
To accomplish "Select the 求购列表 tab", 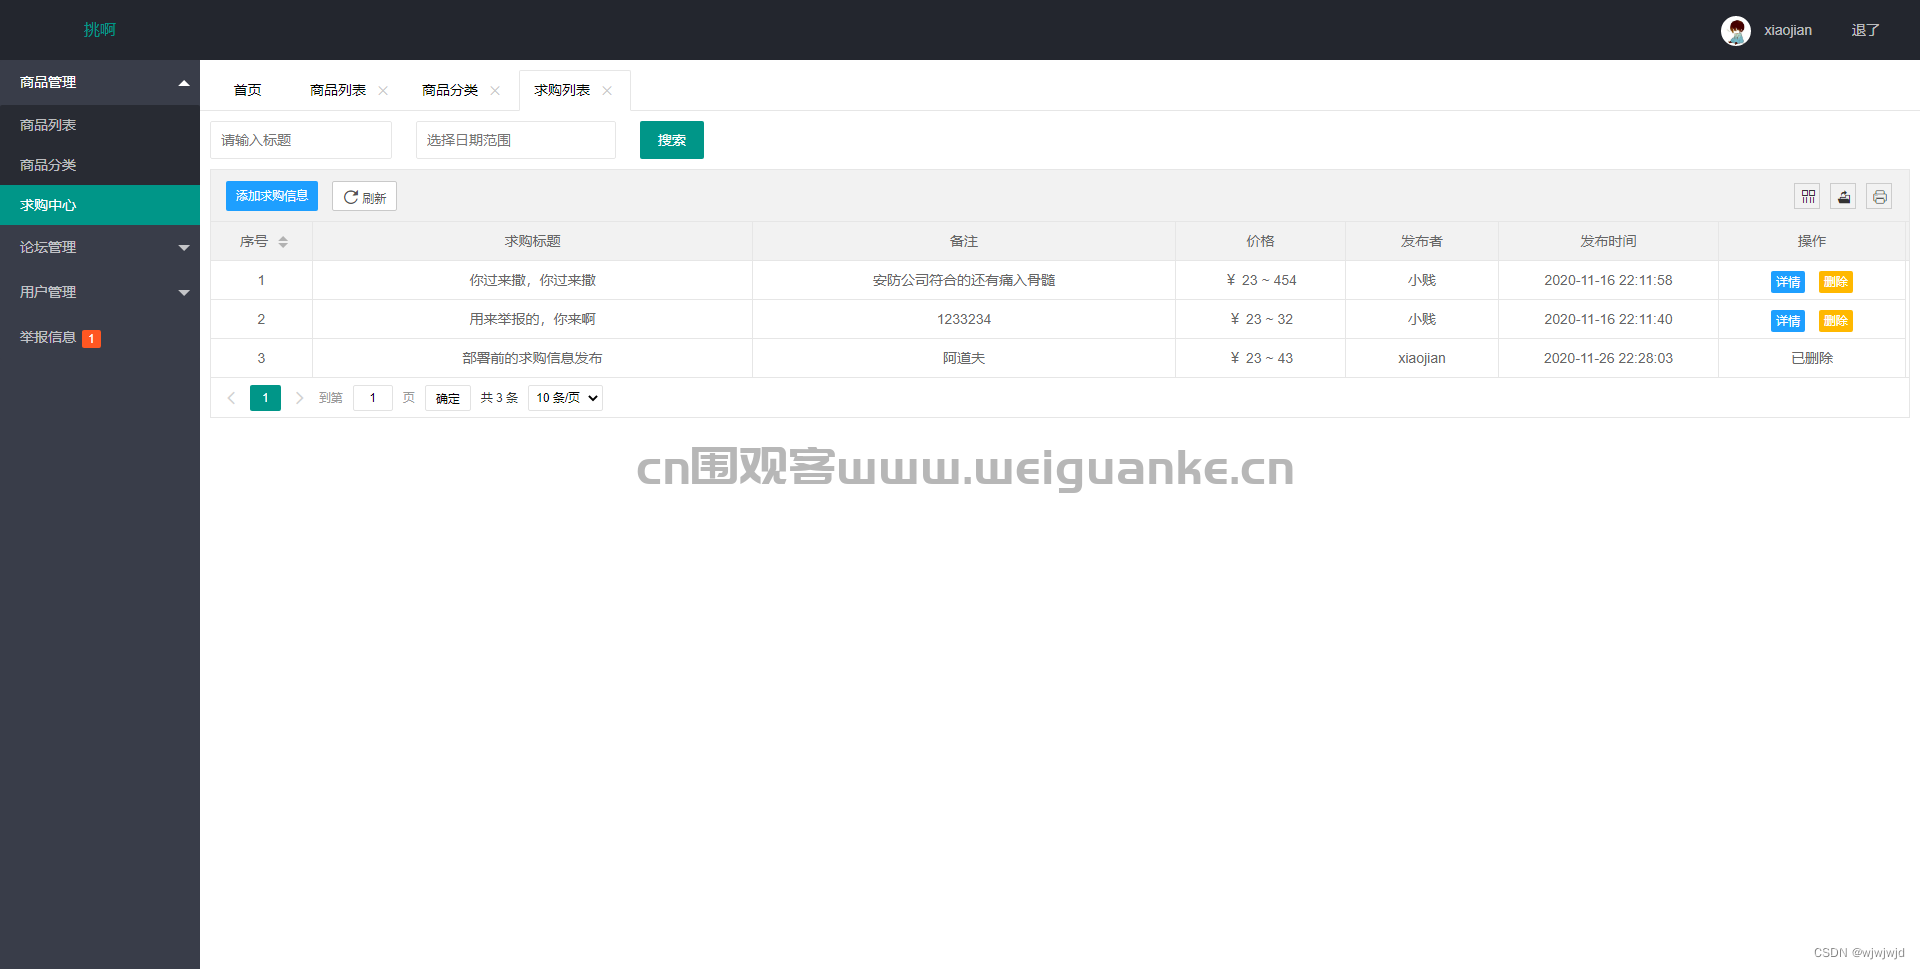I will (562, 90).
